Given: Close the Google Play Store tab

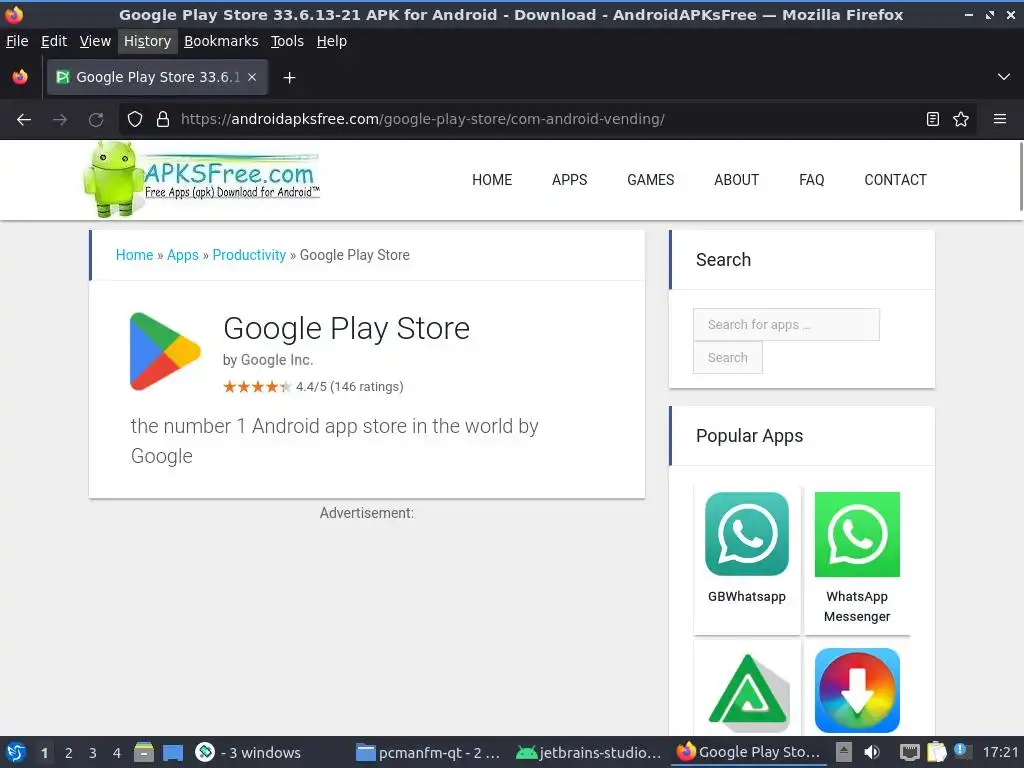Looking at the screenshot, I should click(x=252, y=77).
